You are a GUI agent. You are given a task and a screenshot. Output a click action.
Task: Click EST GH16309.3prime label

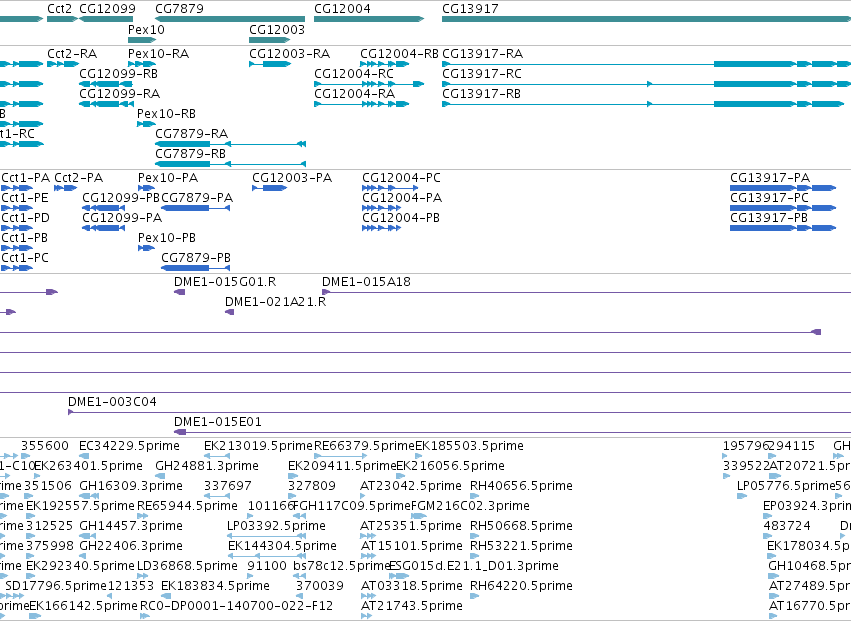click(x=131, y=486)
